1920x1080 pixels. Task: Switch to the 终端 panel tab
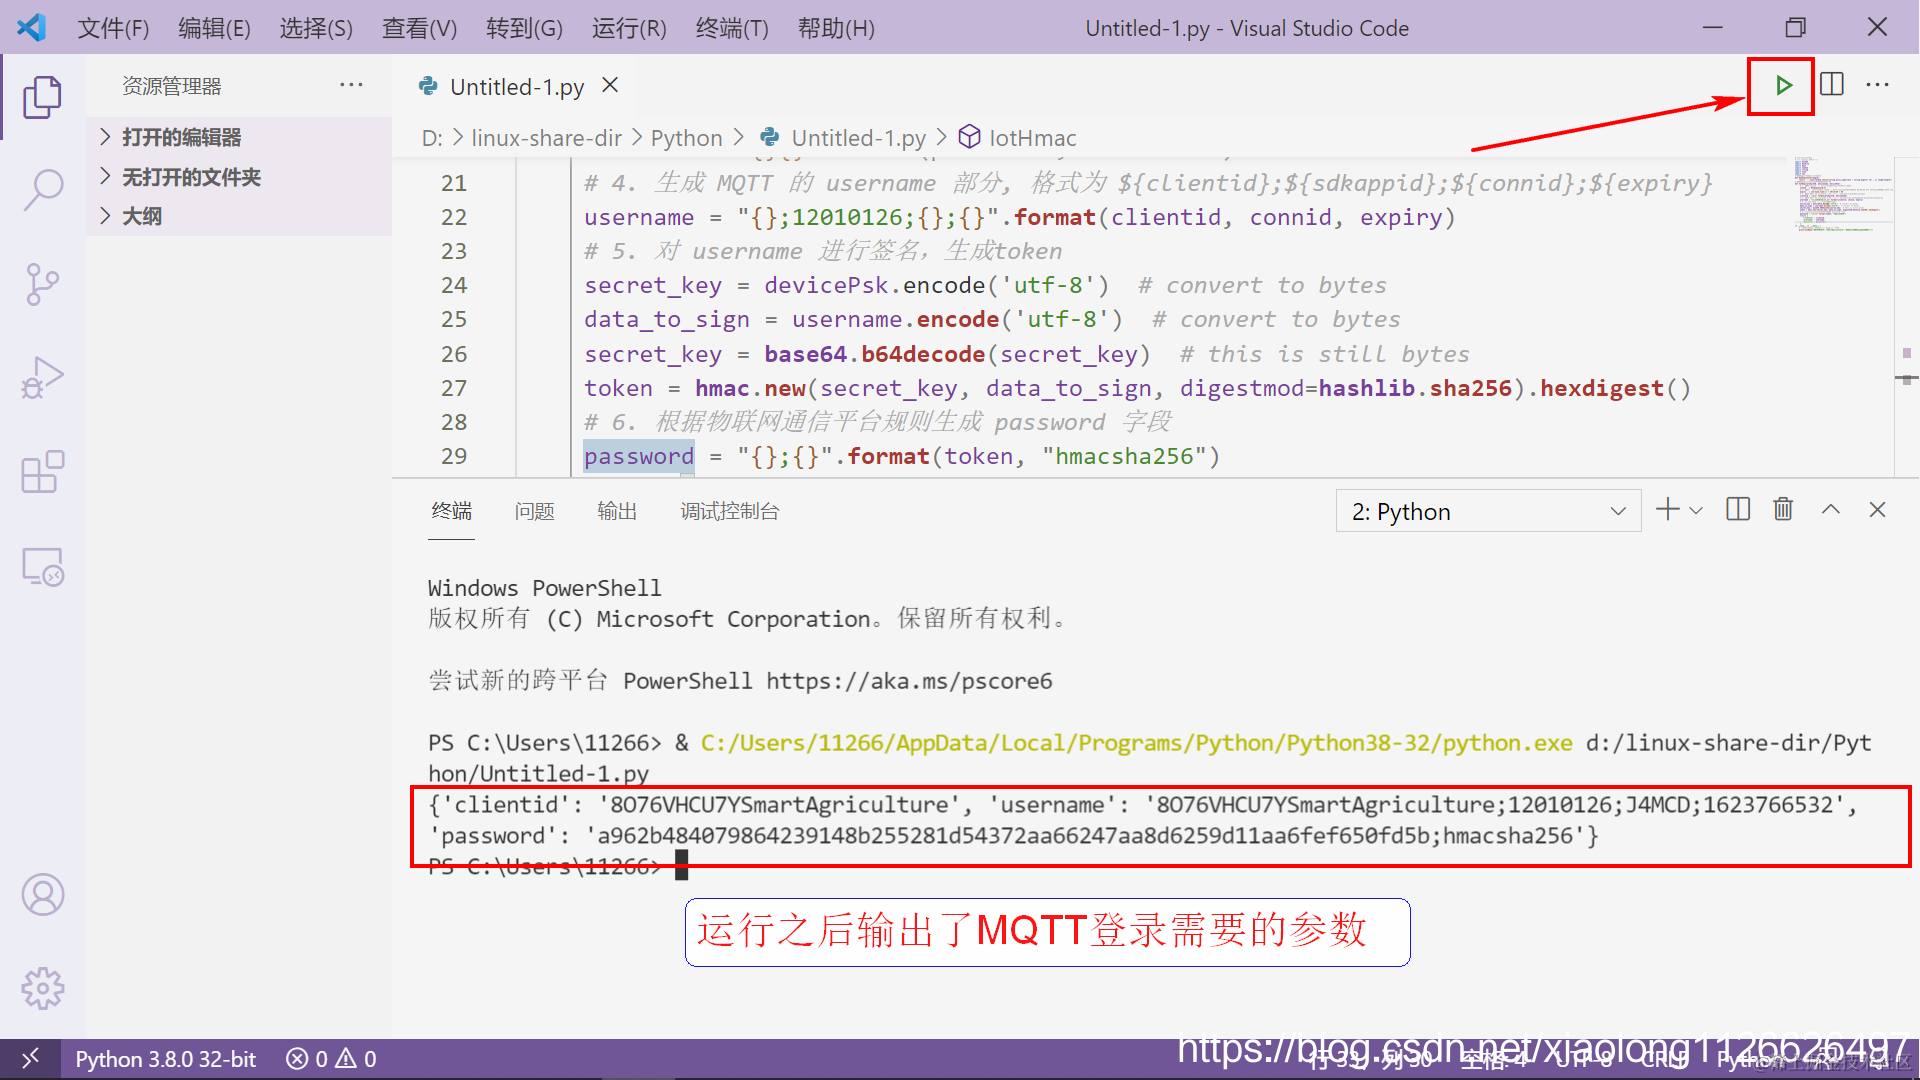(451, 511)
